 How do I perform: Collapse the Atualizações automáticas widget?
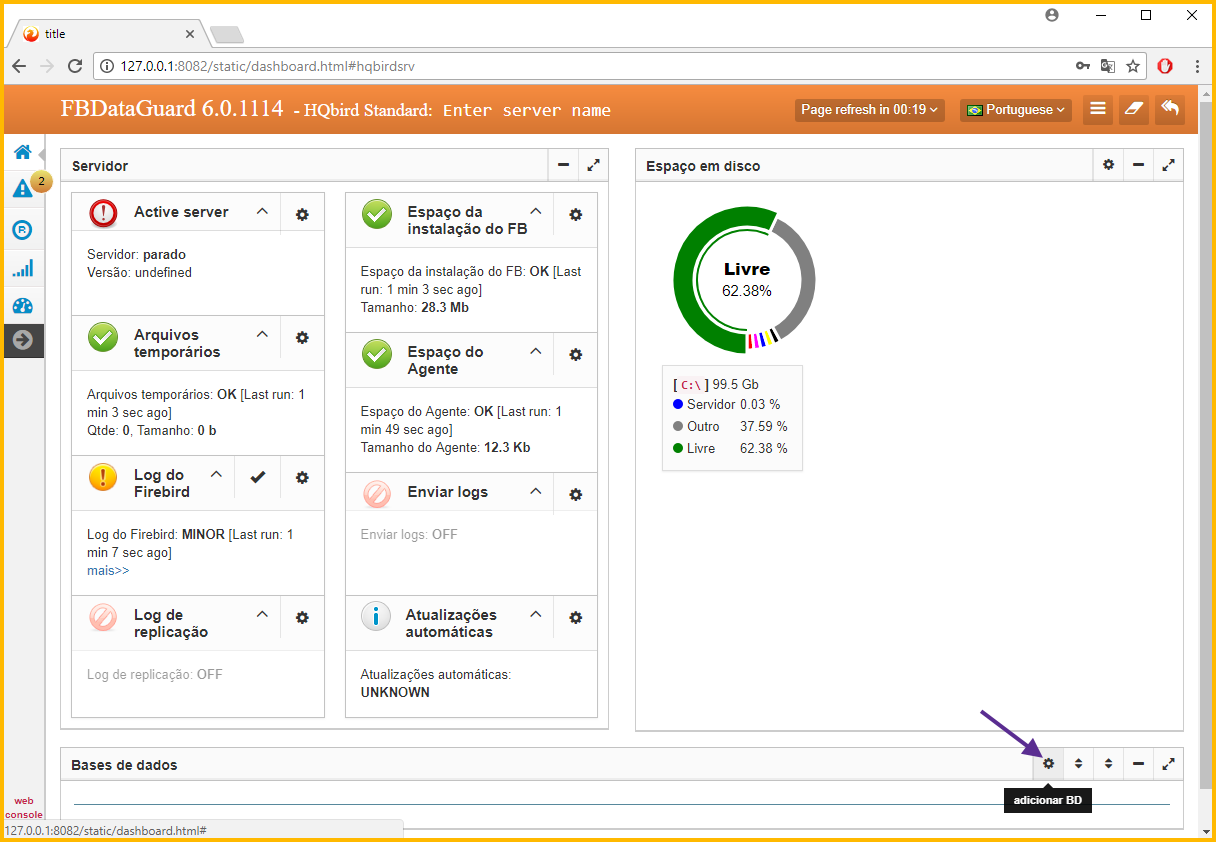point(535,614)
